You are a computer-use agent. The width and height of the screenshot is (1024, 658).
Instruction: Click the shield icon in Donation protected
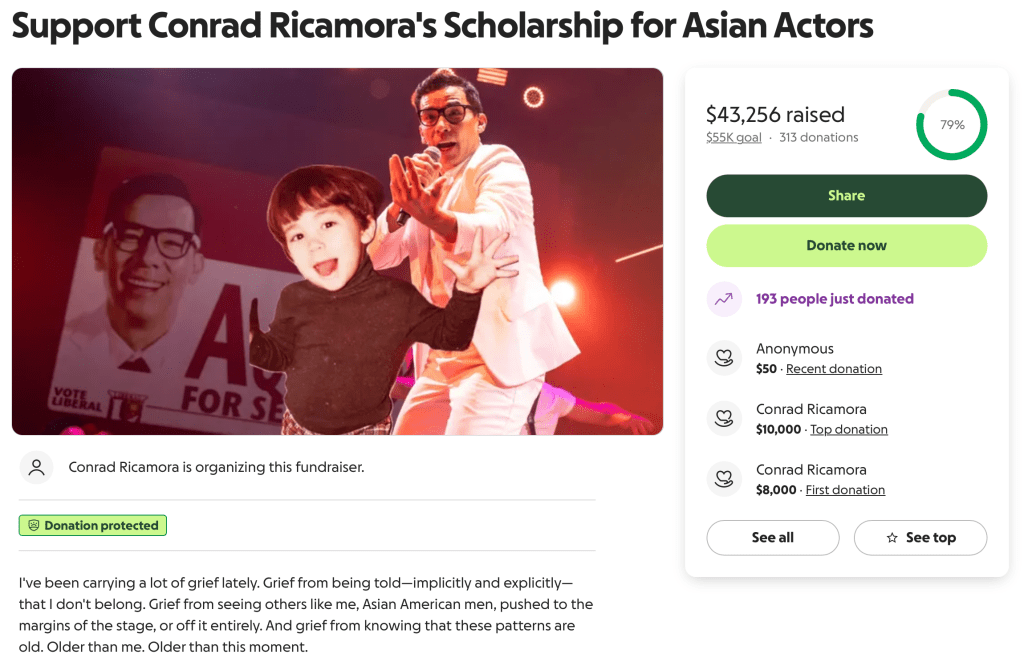(33, 526)
